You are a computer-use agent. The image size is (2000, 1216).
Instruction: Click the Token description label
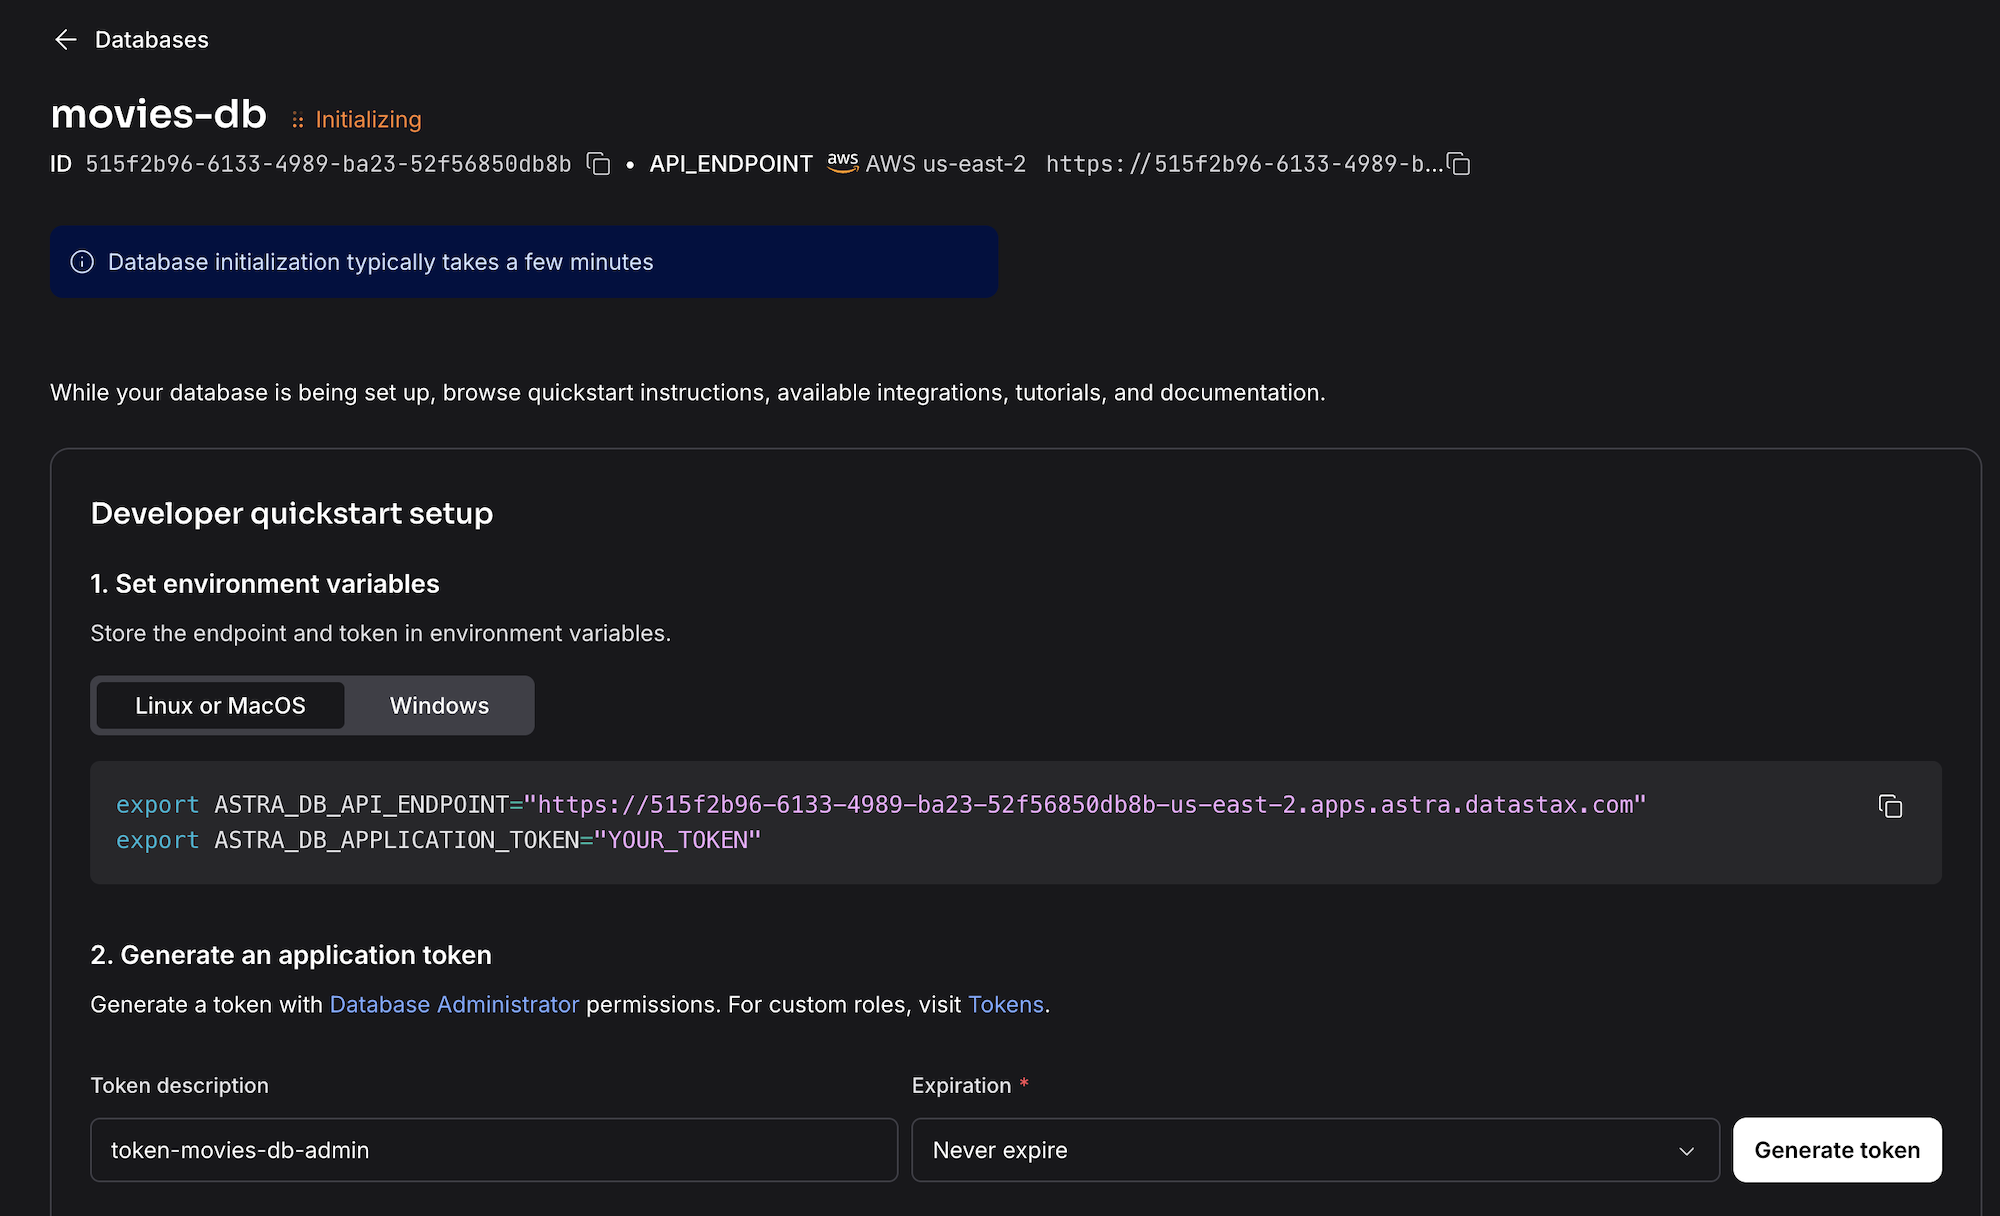[179, 1085]
